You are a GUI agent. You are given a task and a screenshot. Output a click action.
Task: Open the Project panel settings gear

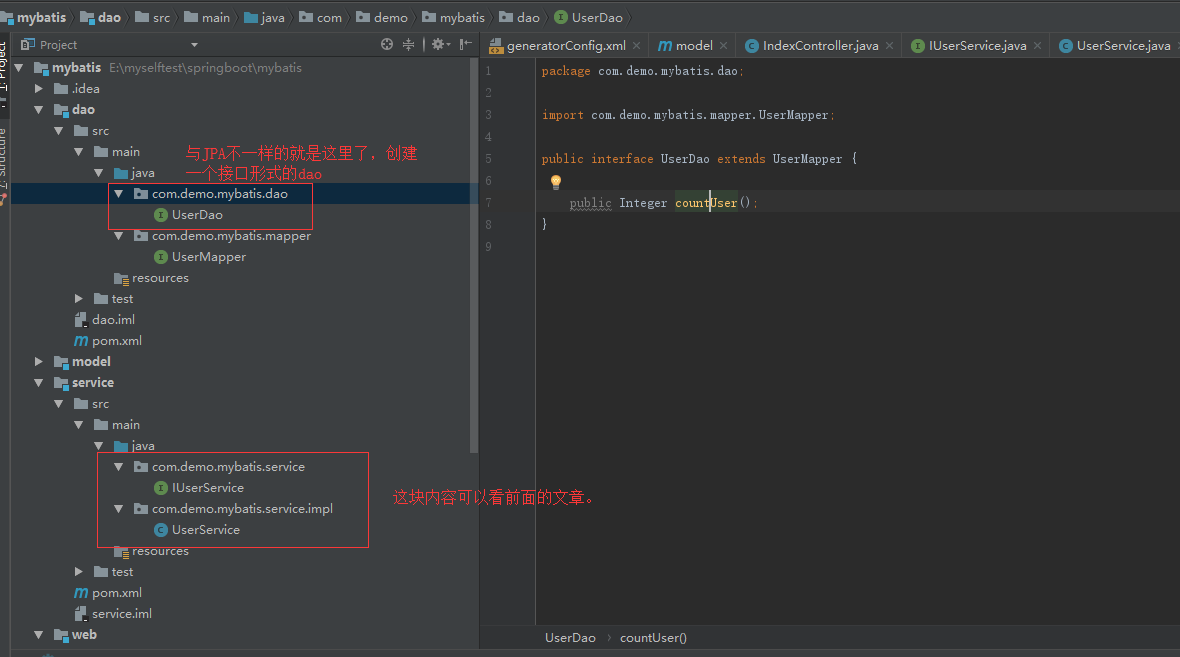tap(440, 44)
